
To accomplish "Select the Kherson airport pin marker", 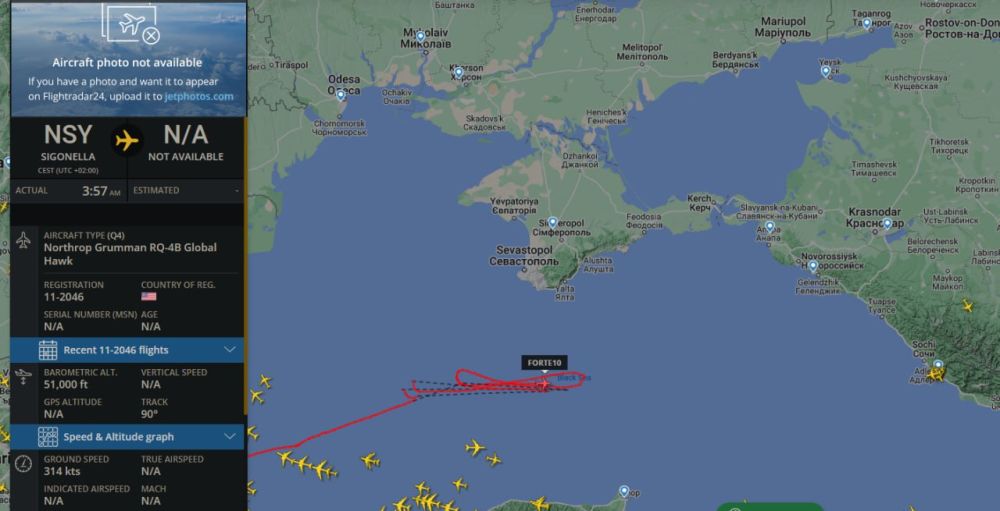I will click(458, 73).
